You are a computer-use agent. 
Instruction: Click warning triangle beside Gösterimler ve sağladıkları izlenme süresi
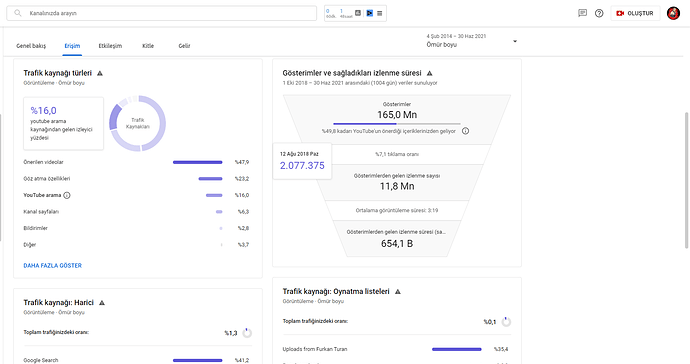click(429, 73)
